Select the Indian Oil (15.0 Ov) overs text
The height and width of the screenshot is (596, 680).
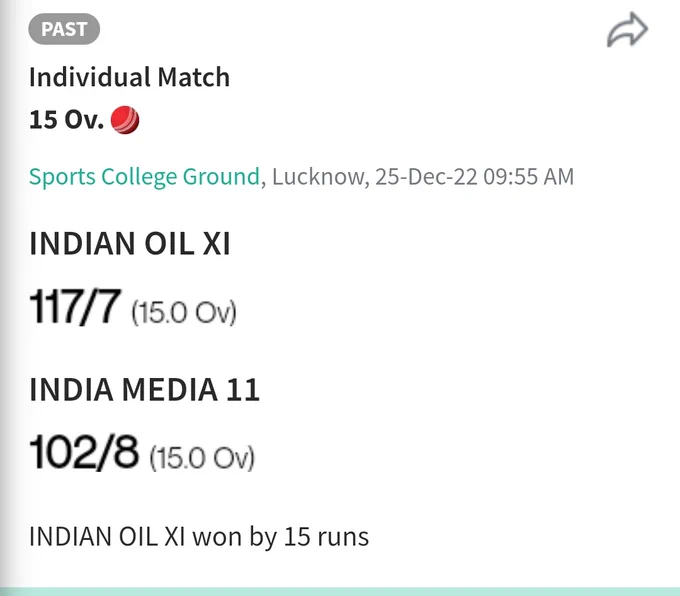(x=184, y=312)
